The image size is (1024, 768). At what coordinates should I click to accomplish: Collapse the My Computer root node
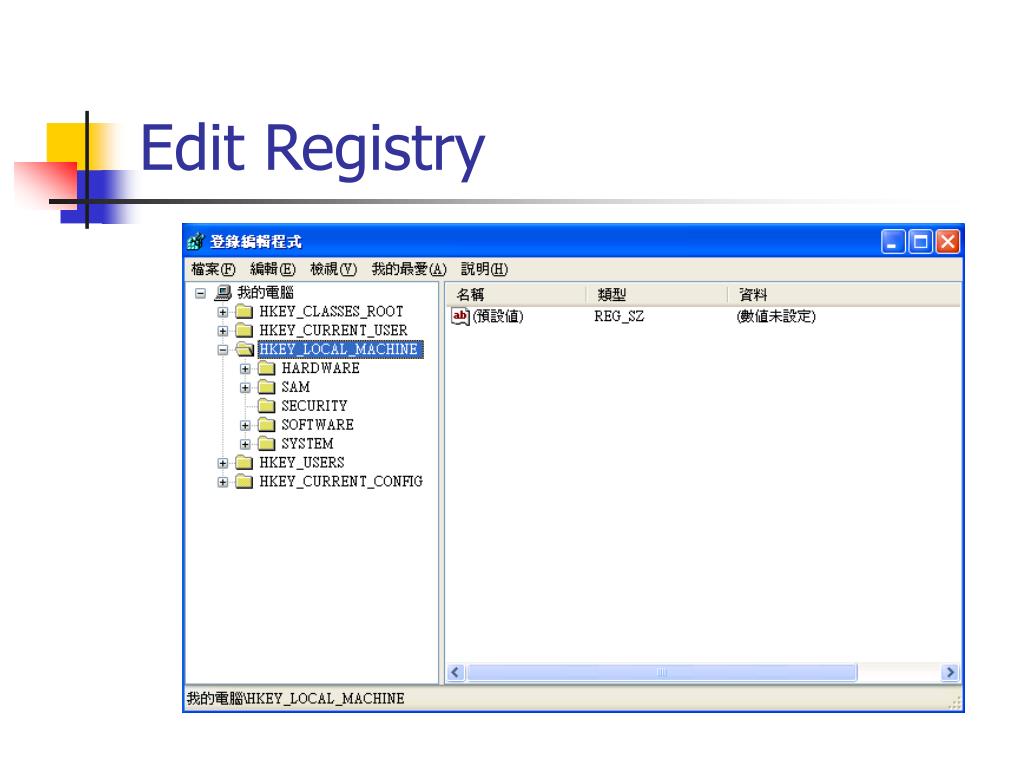click(x=200, y=293)
